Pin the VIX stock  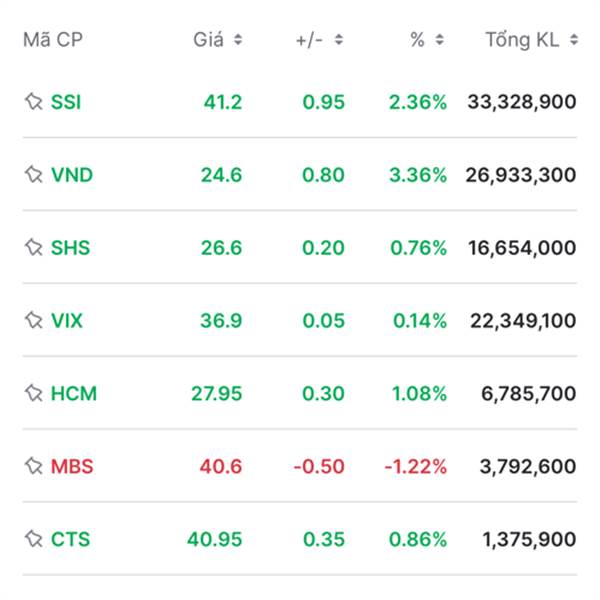(34, 320)
